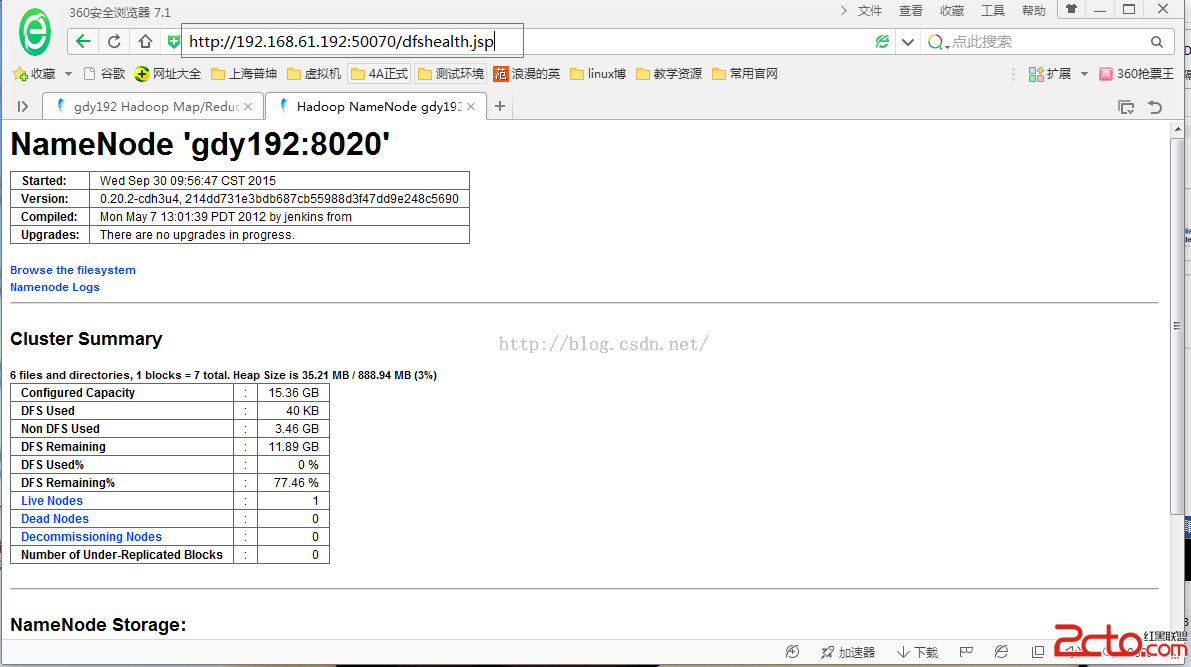
Task: Restore closed tab with undo icon
Action: 1155,107
